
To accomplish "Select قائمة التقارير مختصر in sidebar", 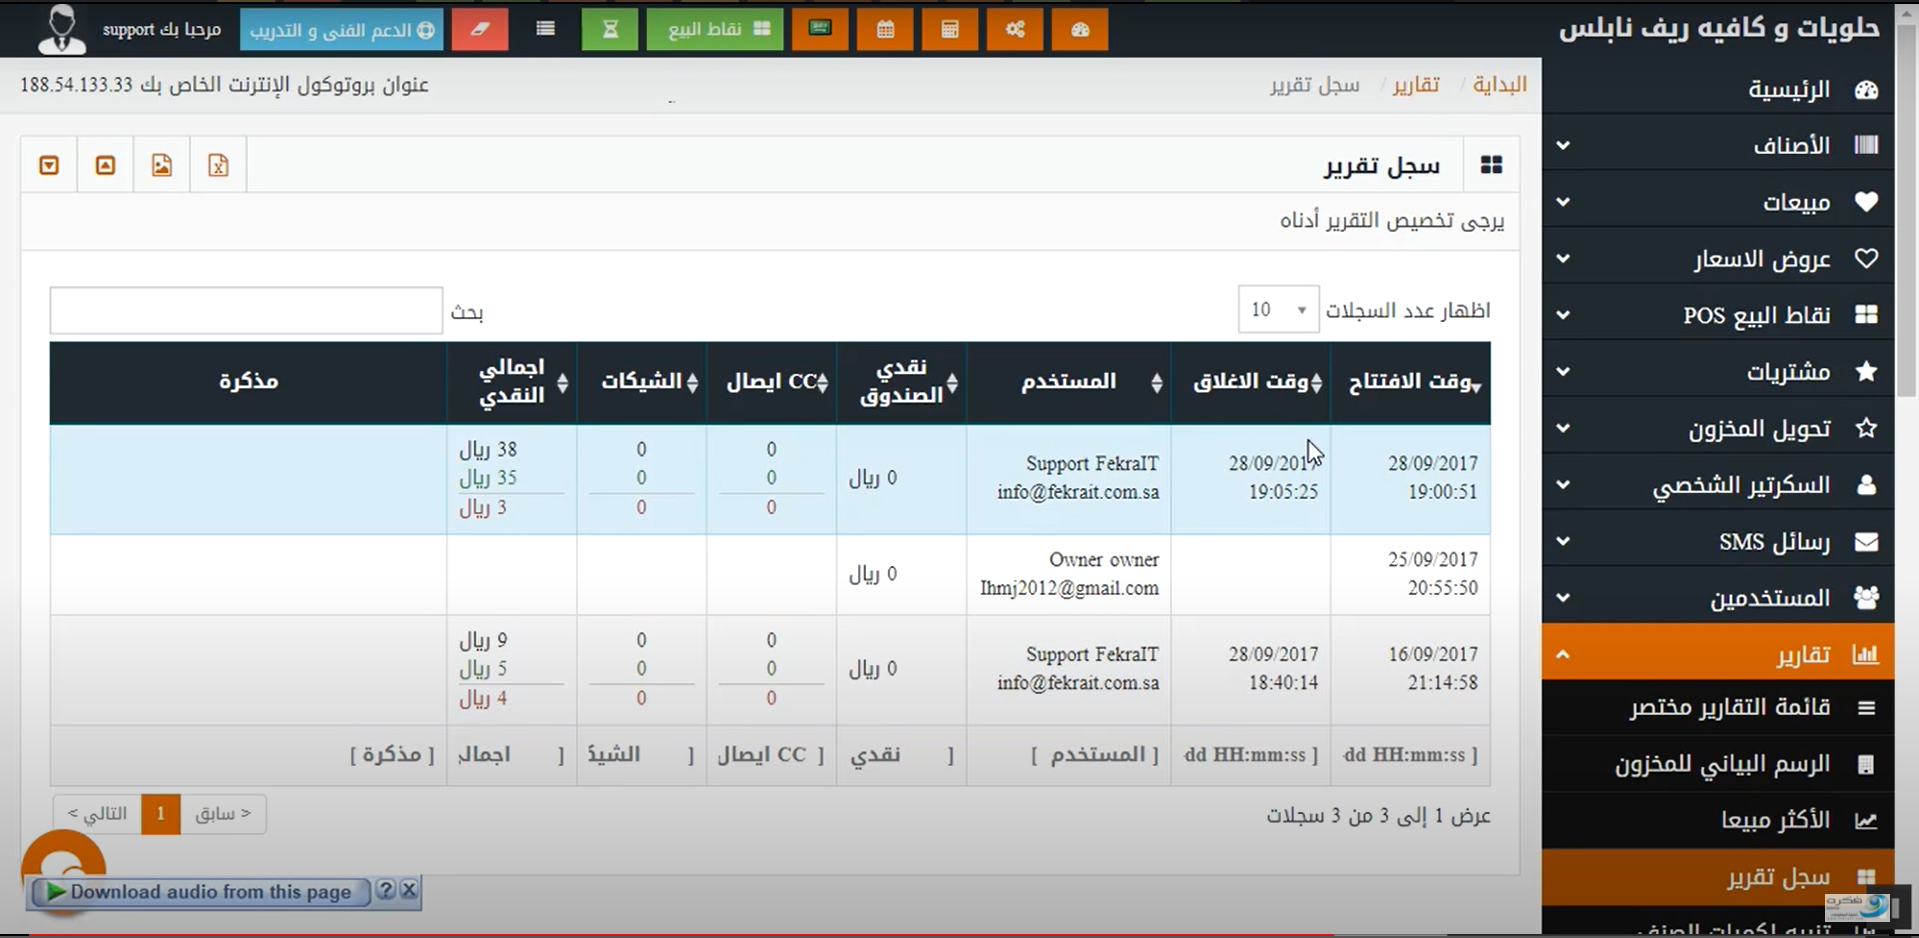I will [1730, 708].
